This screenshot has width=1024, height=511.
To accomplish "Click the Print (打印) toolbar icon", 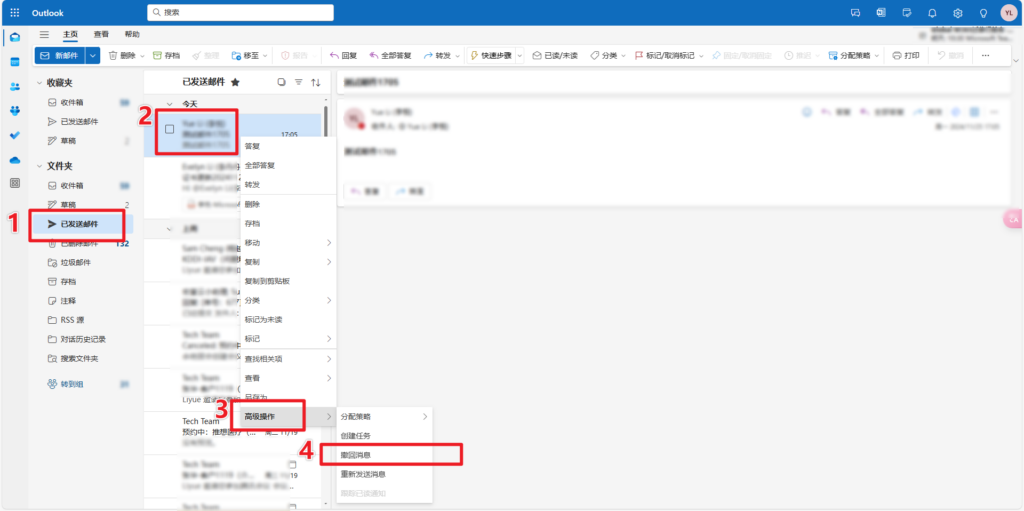I will tap(905, 56).
